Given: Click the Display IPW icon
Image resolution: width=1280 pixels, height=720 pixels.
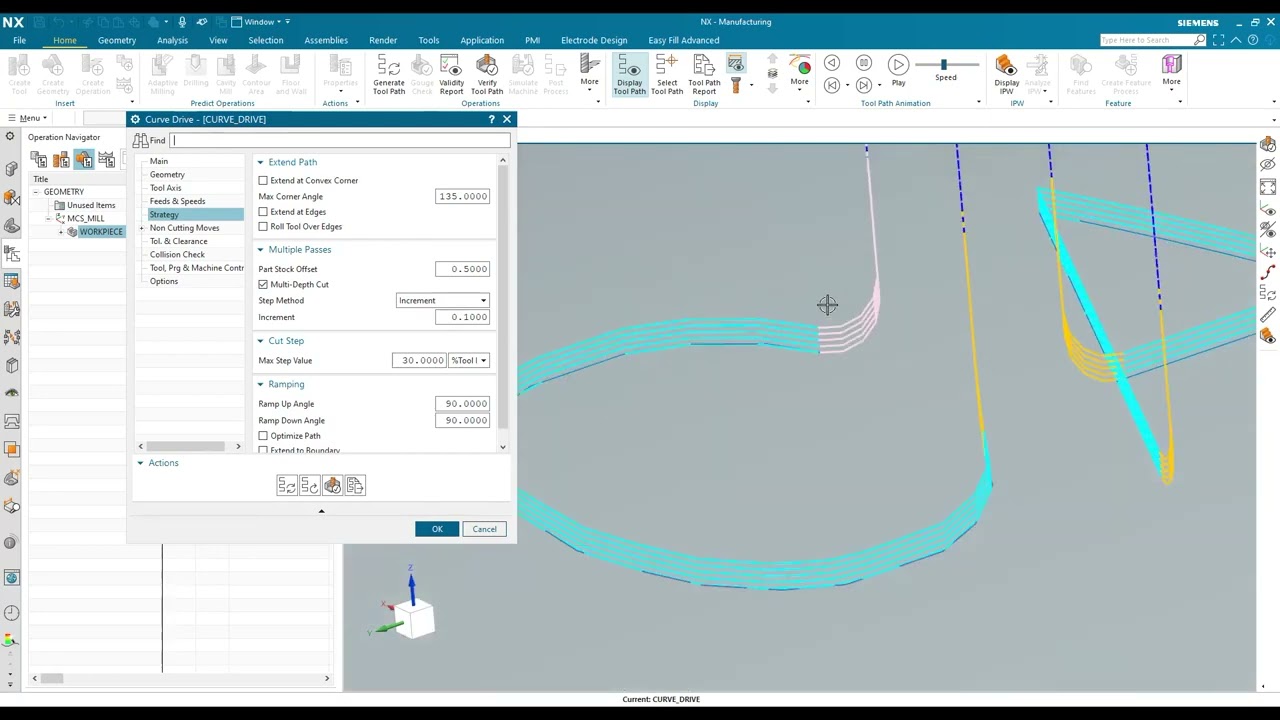Looking at the screenshot, I should (x=1006, y=75).
